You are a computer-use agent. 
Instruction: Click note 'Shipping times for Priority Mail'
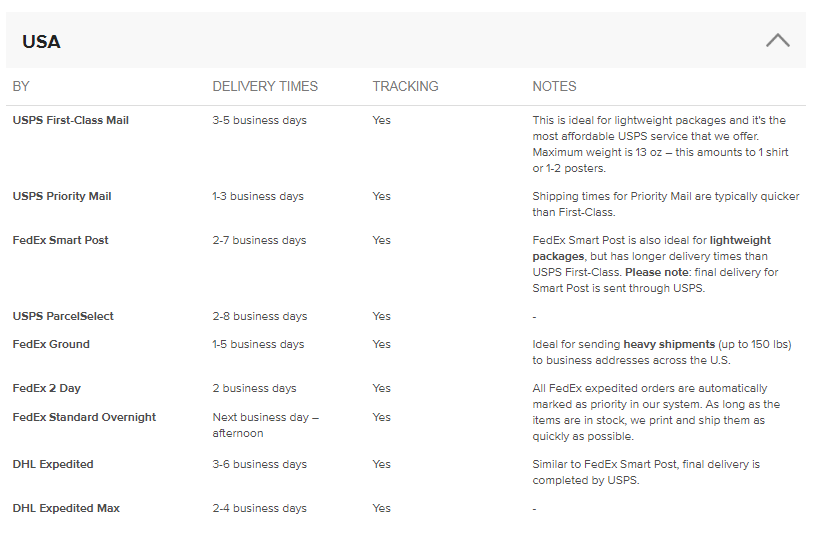[666, 204]
